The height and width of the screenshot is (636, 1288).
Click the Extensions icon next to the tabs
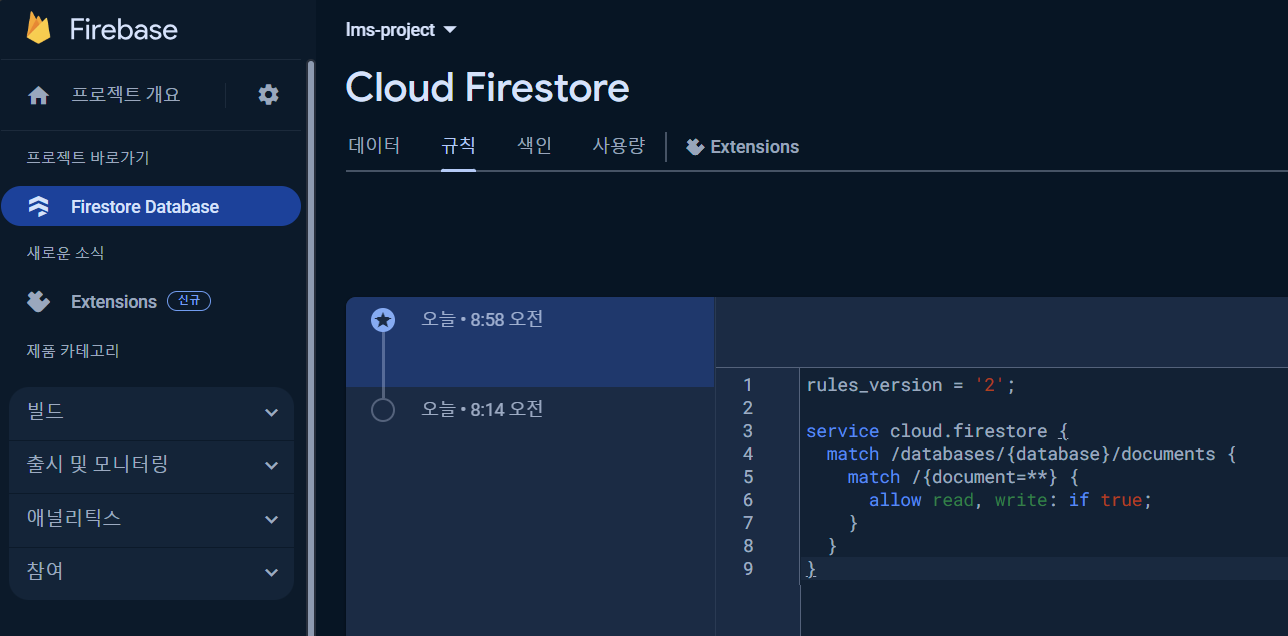[694, 146]
